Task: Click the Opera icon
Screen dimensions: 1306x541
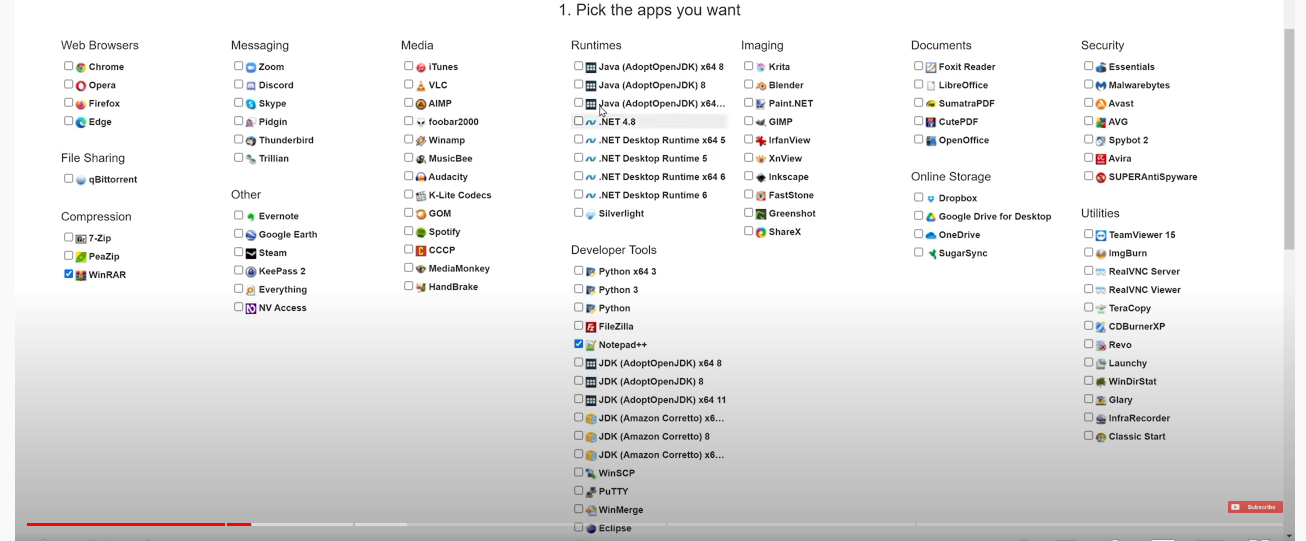Action: pos(81,86)
